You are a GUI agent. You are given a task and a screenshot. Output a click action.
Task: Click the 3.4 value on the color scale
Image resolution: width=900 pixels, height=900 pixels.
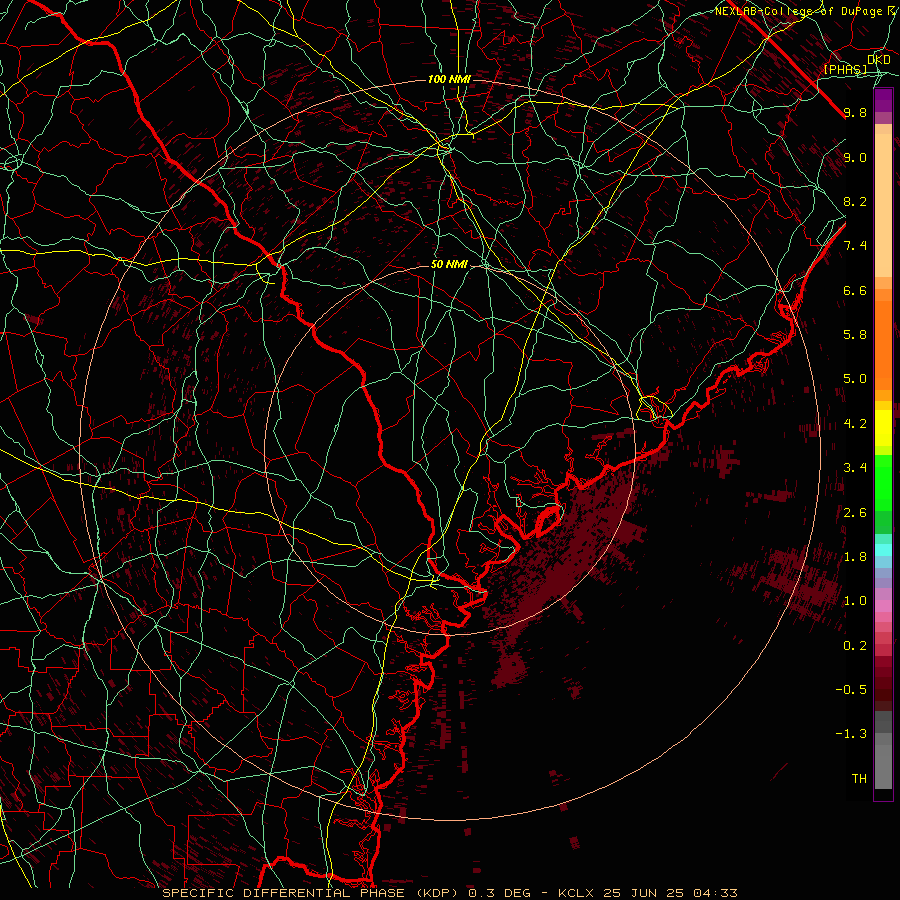point(855,468)
